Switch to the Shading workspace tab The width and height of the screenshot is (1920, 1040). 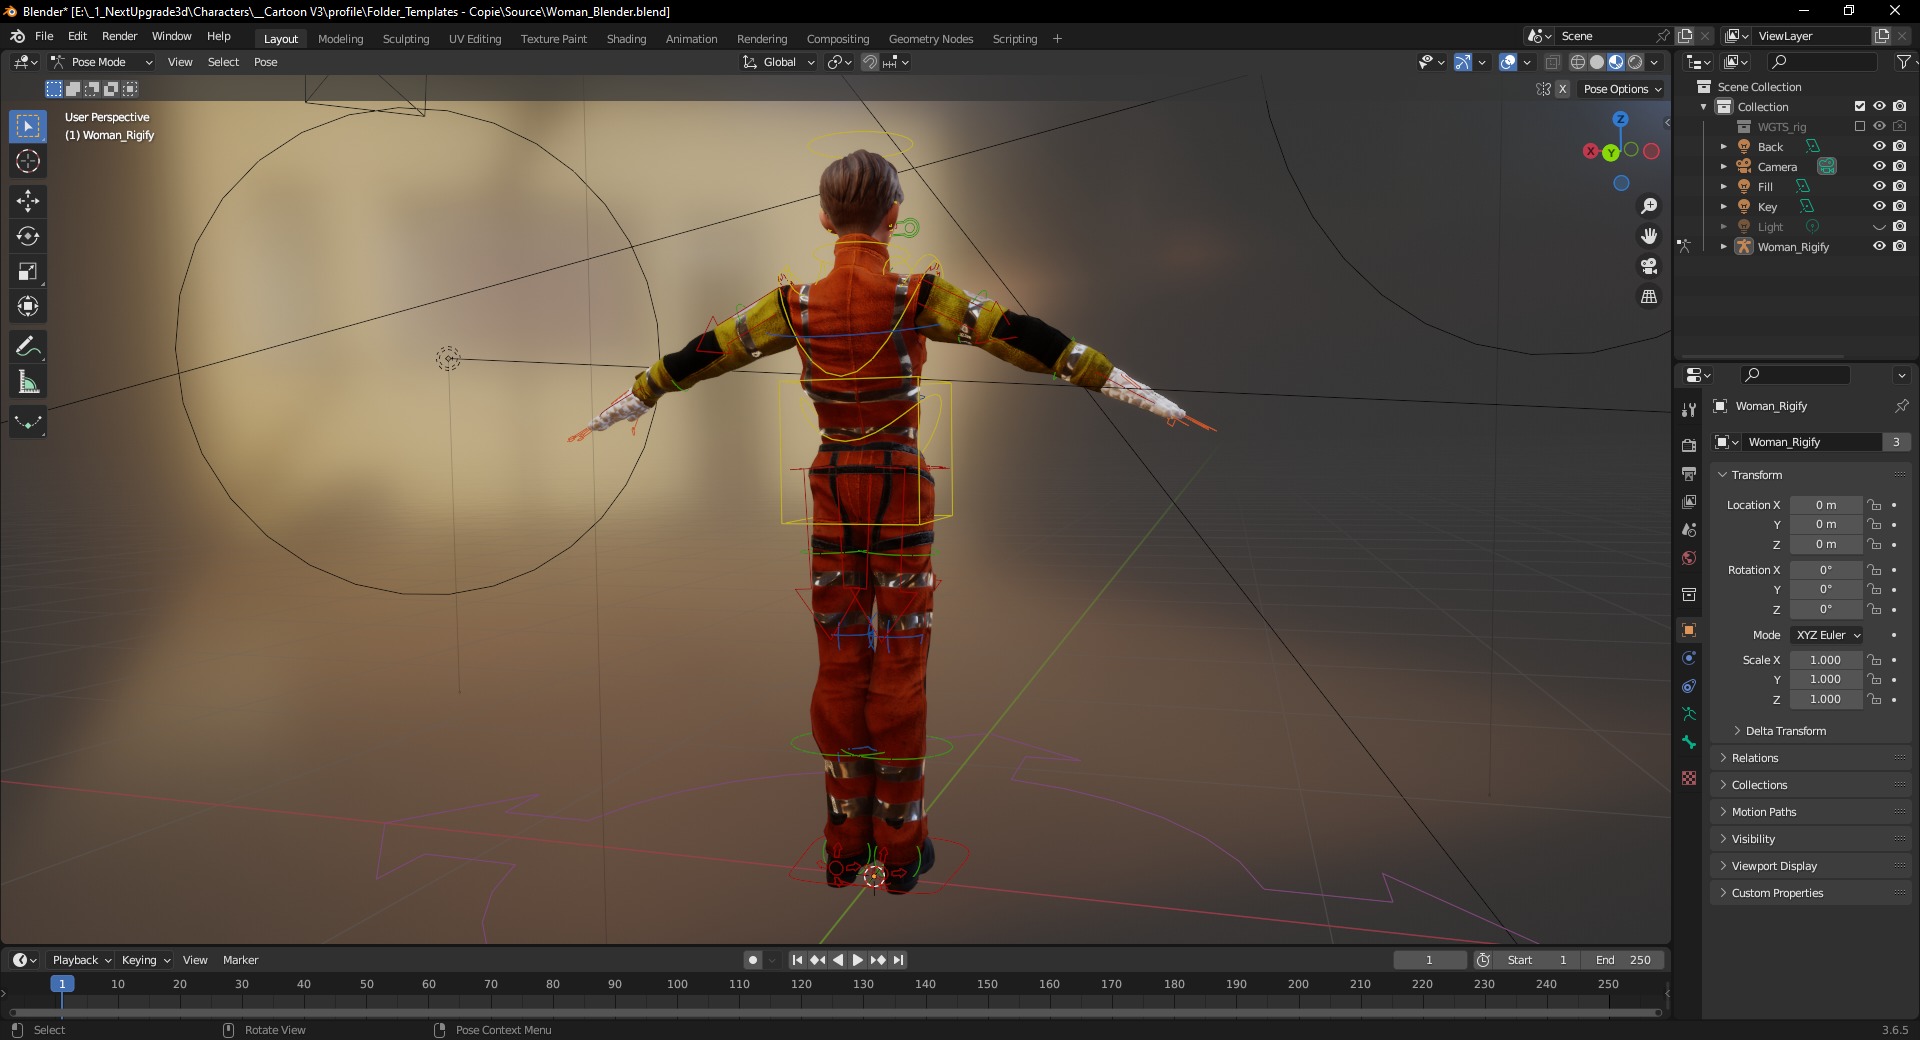pyautogui.click(x=626, y=39)
